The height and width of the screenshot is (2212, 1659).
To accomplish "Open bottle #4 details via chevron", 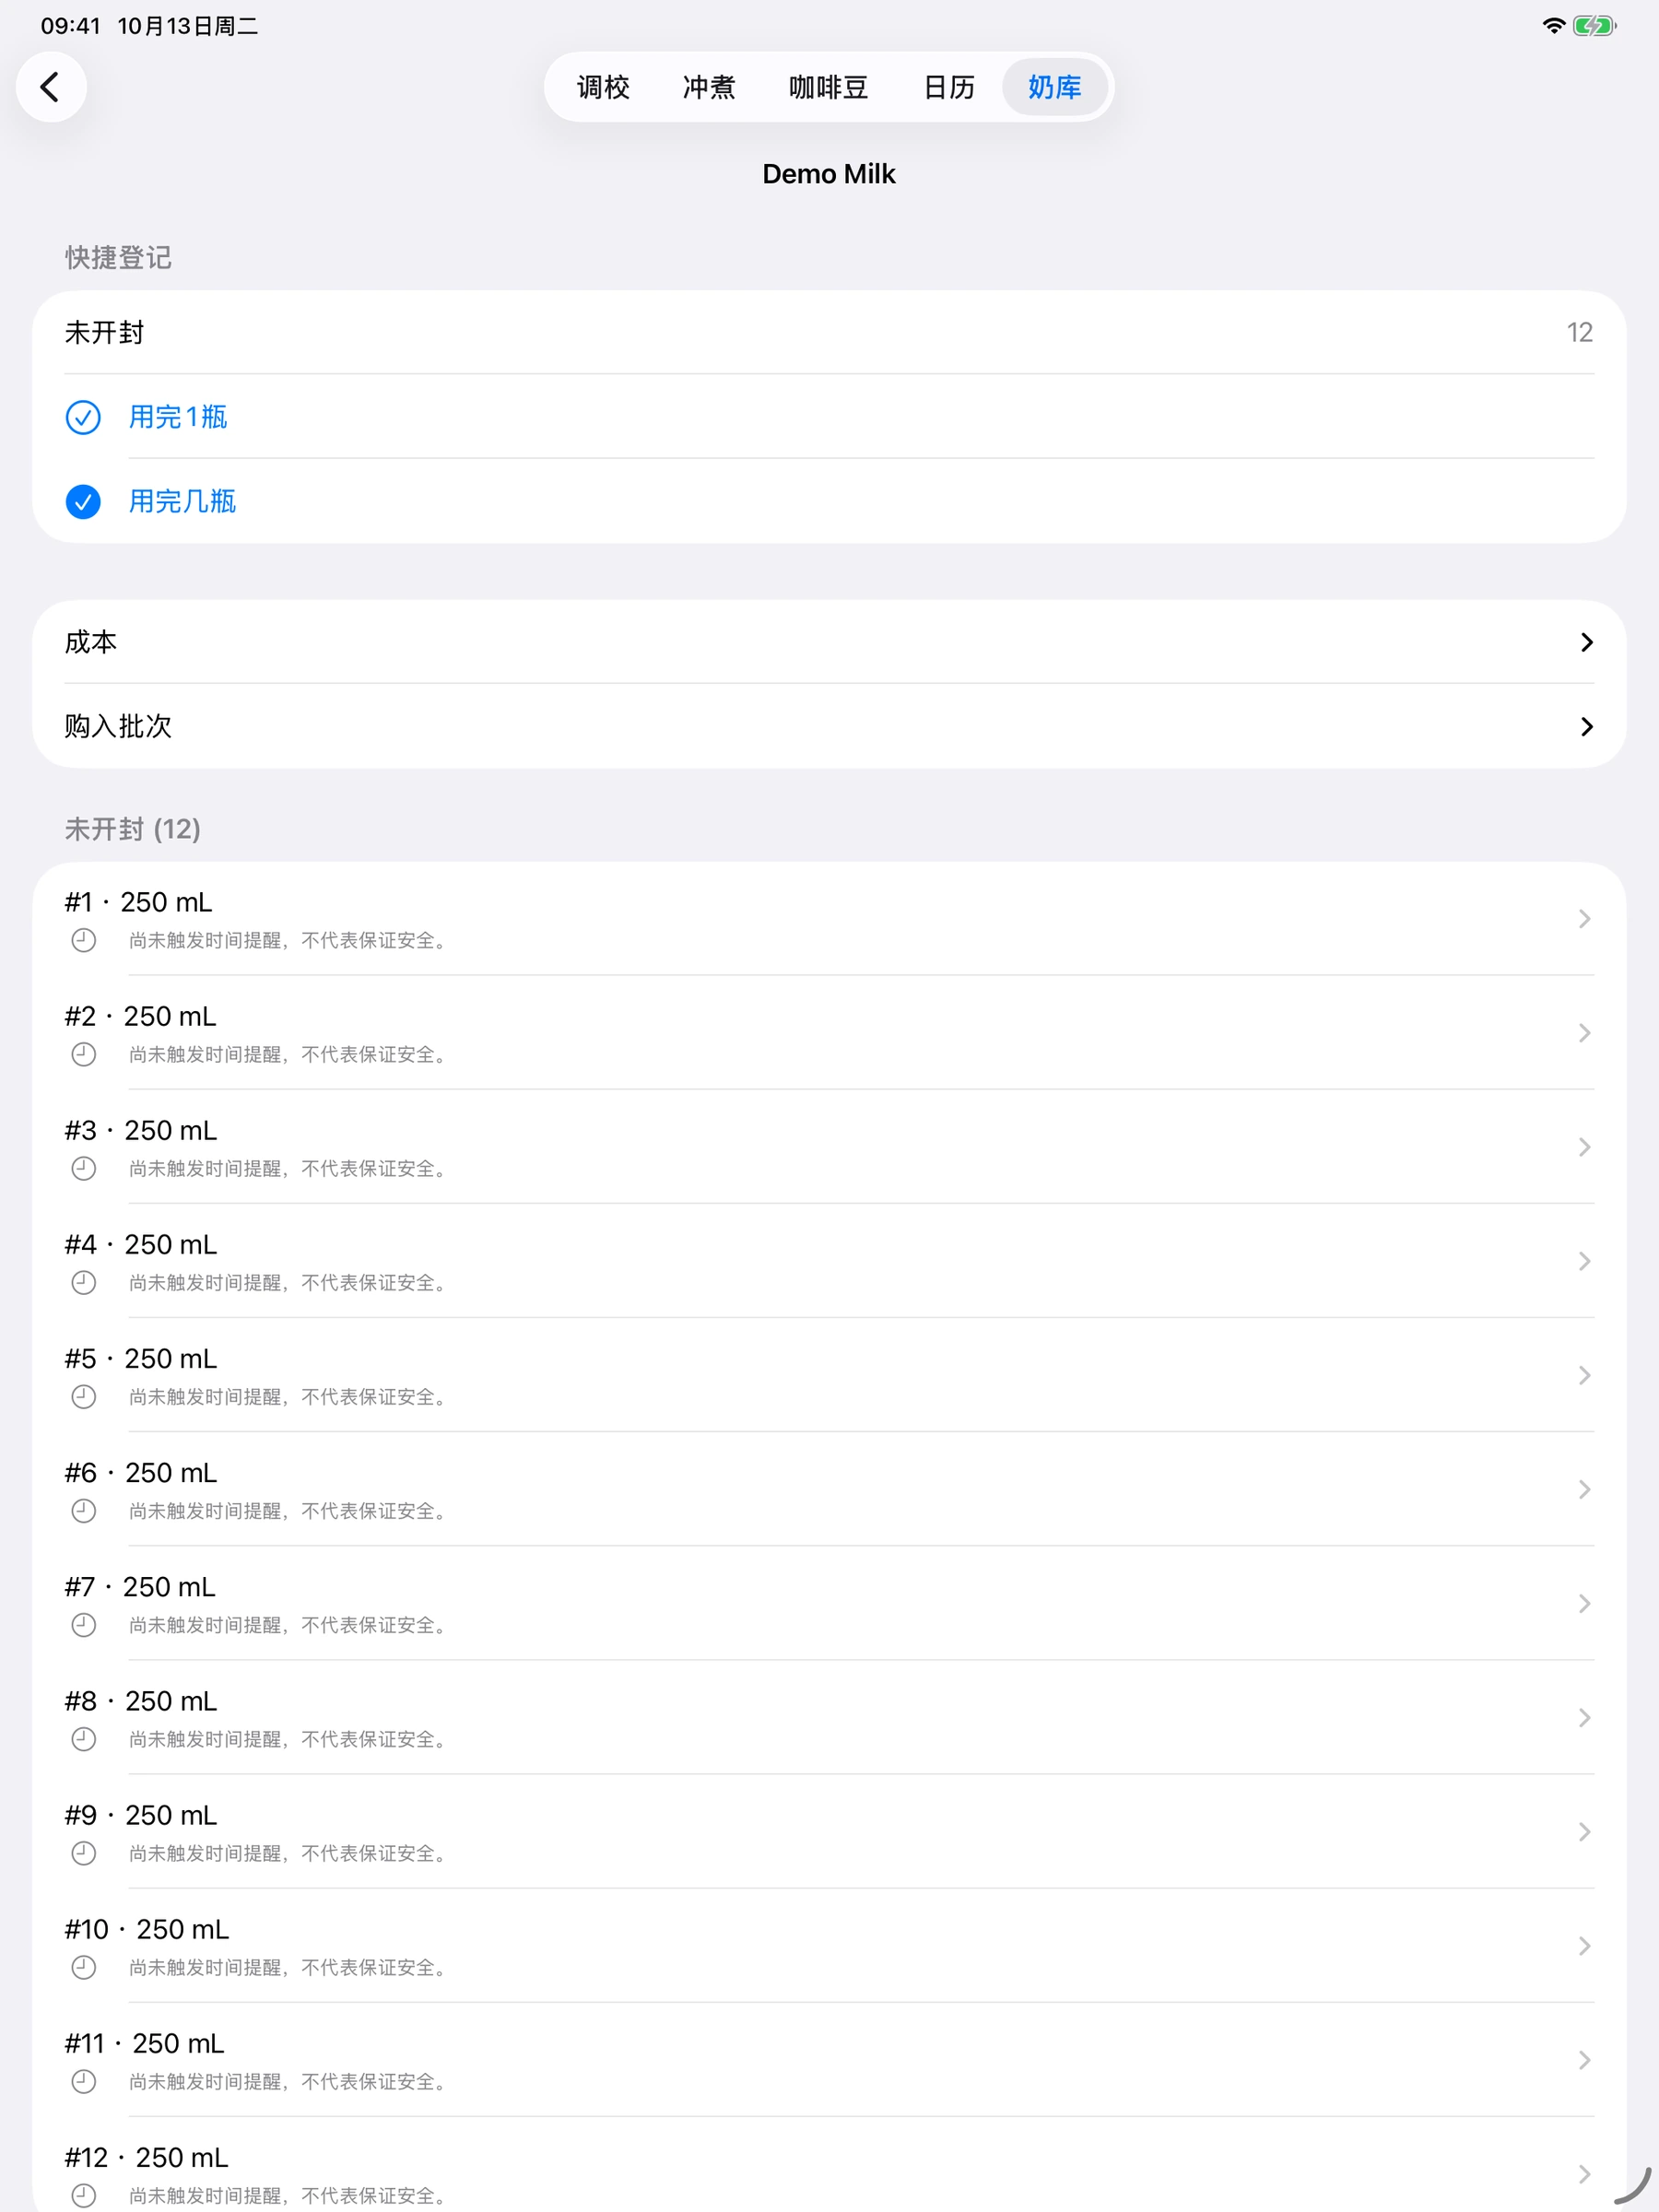I will 1584,1261.
